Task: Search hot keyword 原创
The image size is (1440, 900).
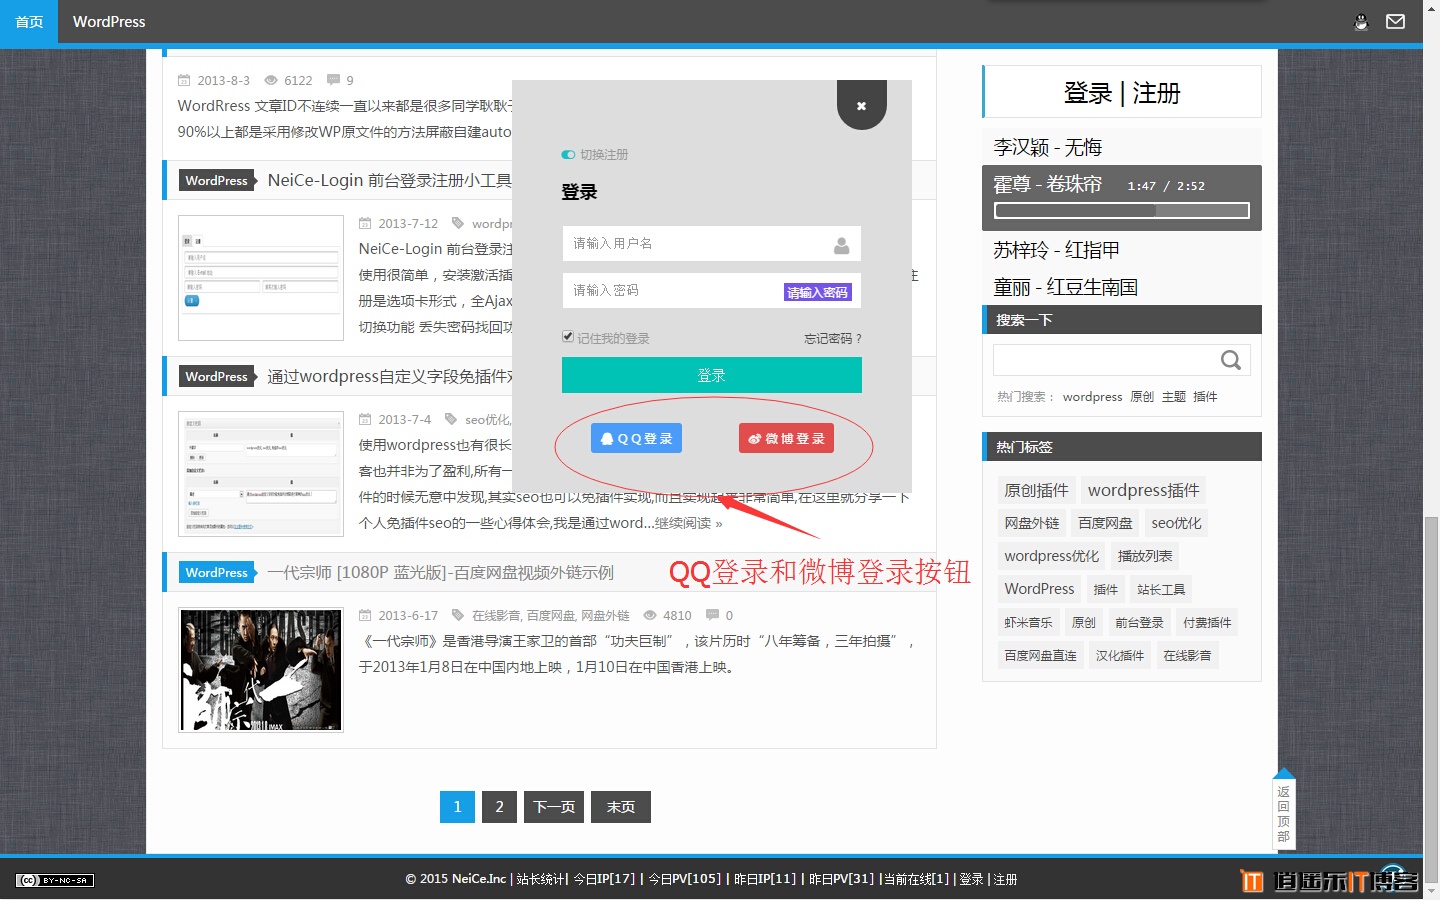Action: [x=1142, y=397]
